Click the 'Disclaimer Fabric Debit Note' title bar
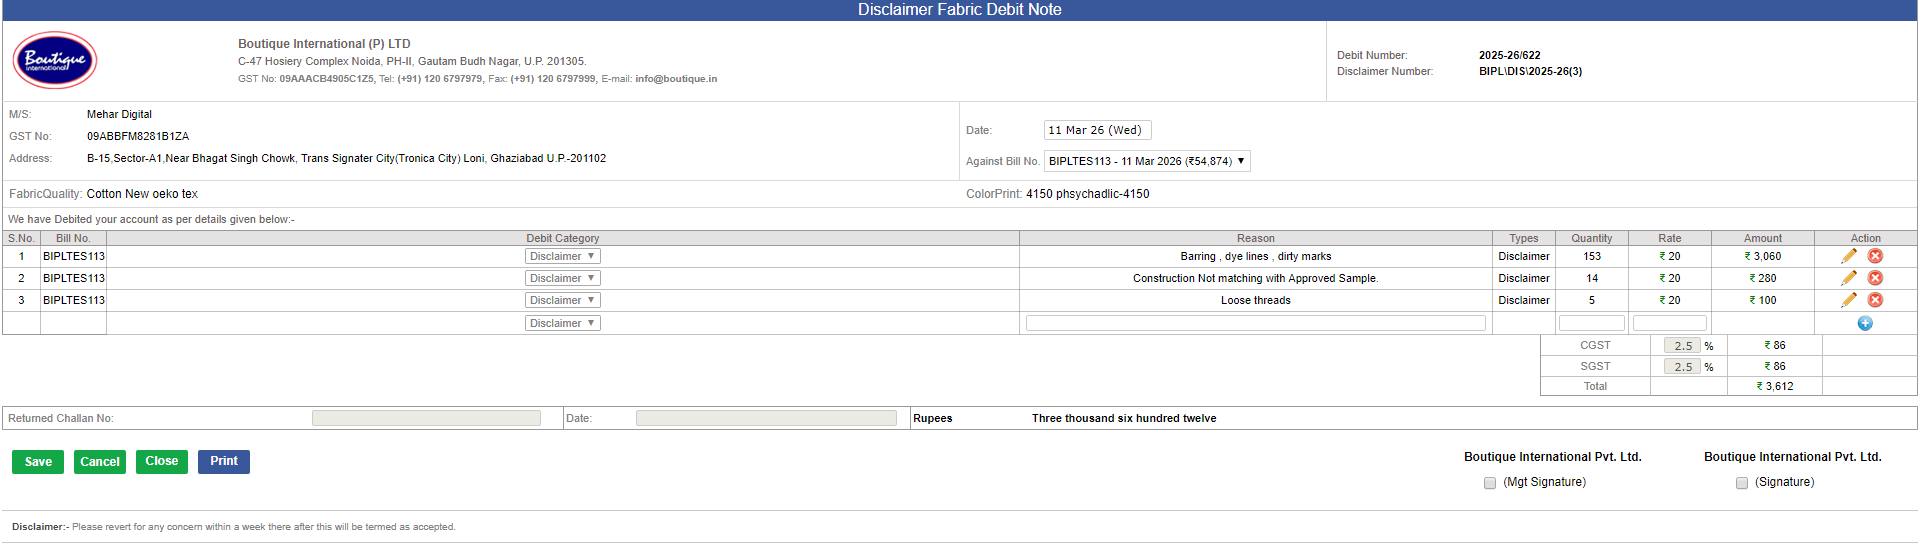 960,10
